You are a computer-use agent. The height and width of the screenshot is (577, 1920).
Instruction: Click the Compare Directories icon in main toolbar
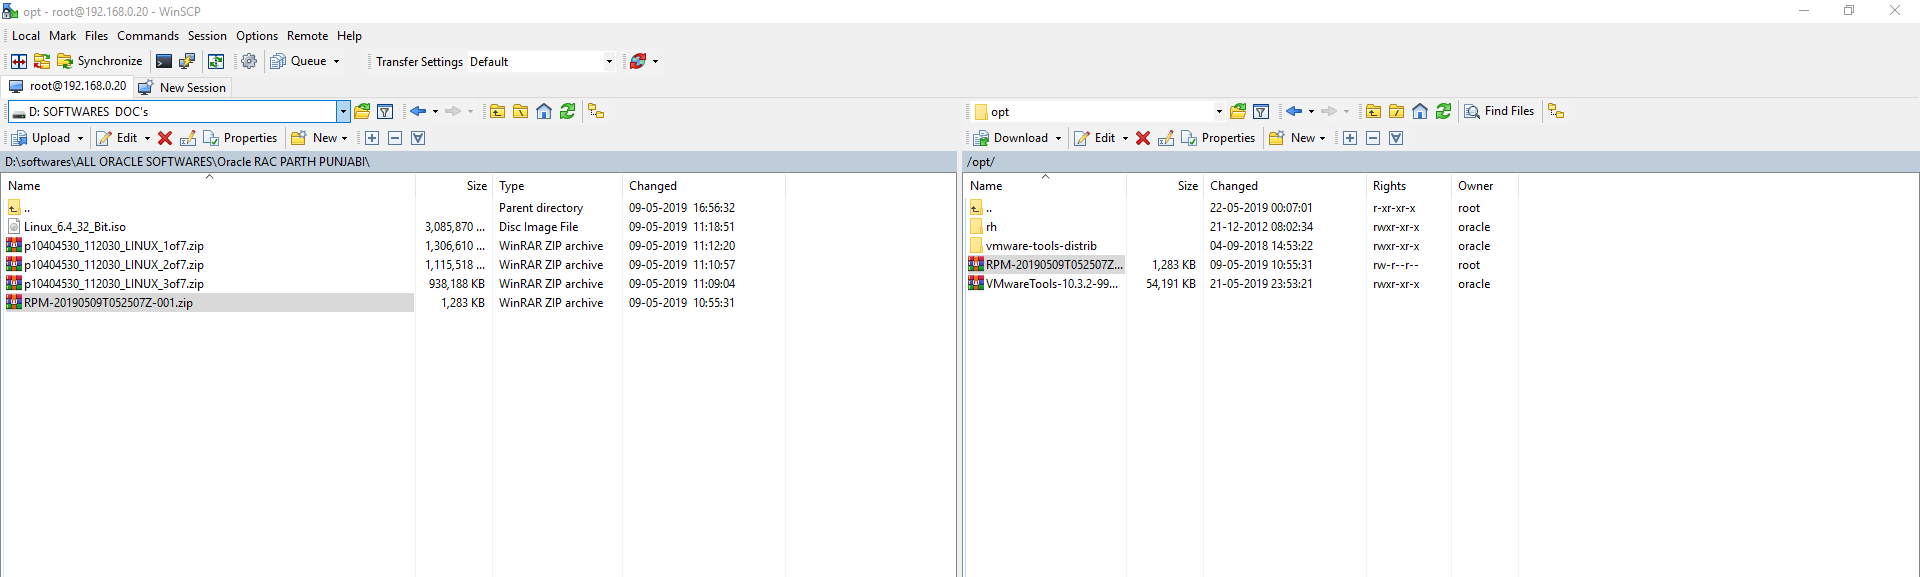[x=19, y=61]
